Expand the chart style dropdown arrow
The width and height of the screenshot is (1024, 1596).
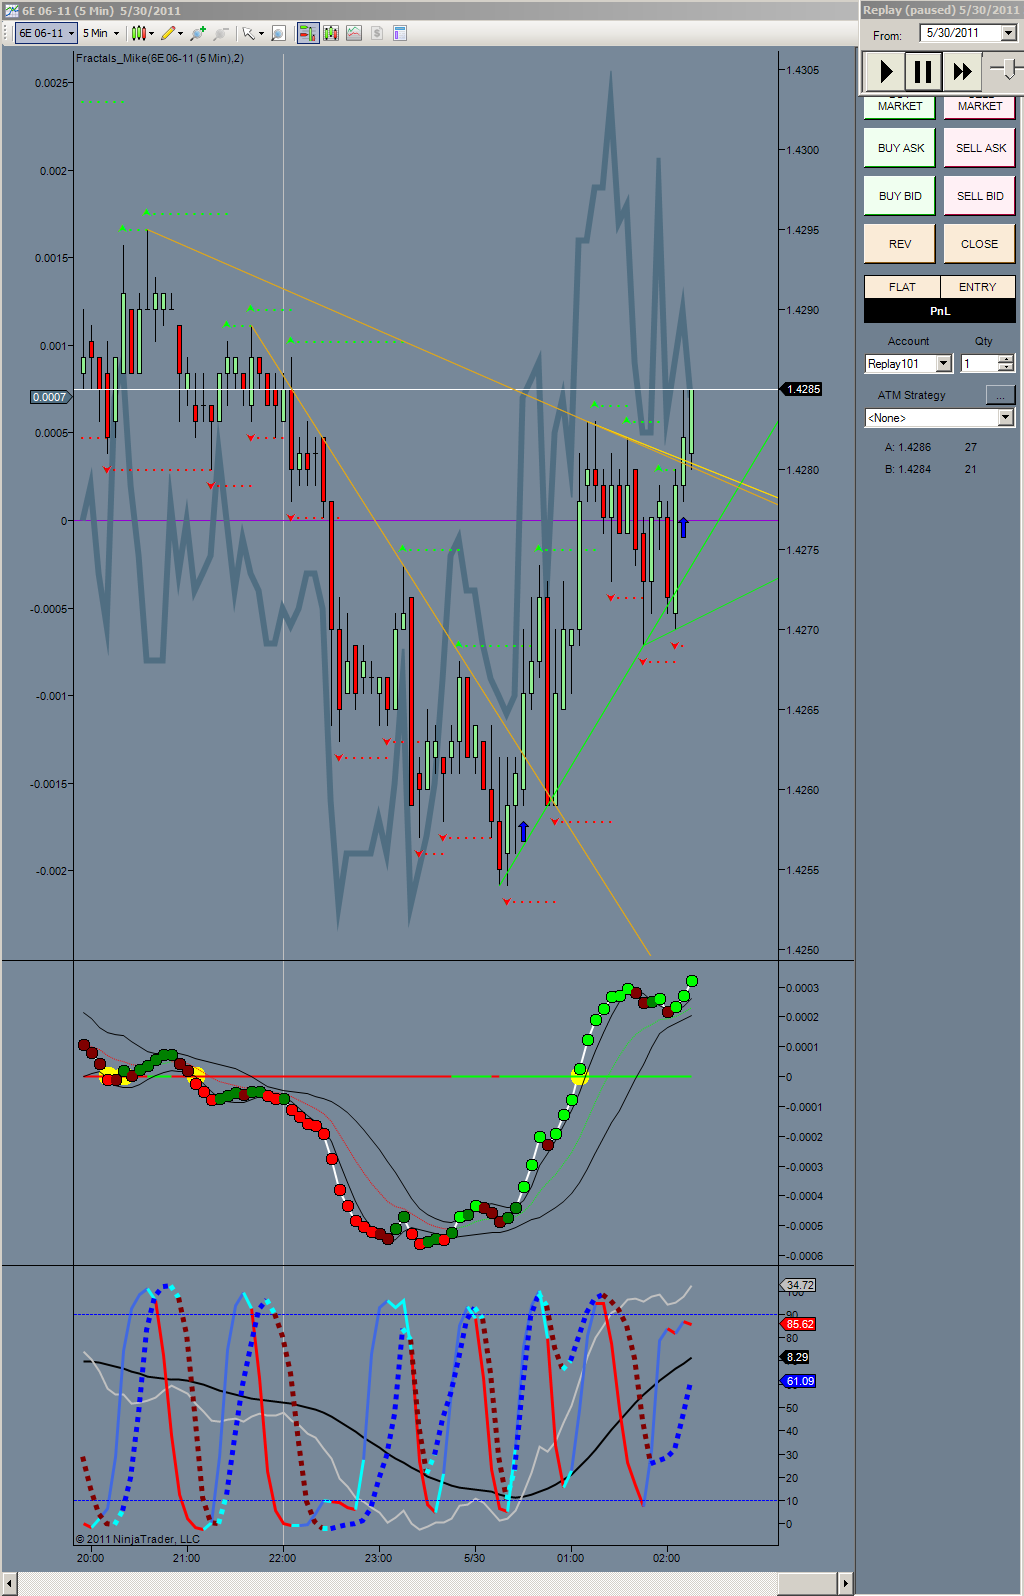[152, 33]
